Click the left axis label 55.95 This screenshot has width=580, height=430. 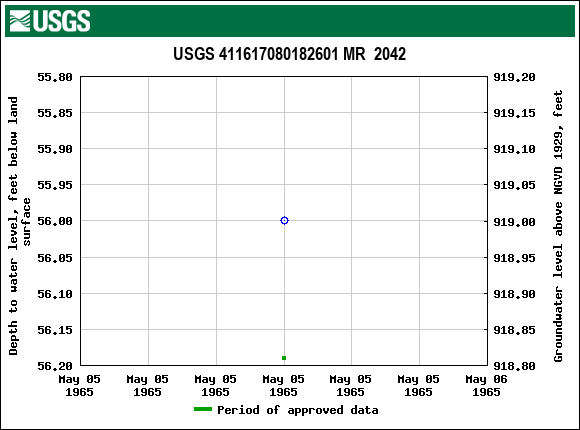pos(55,185)
